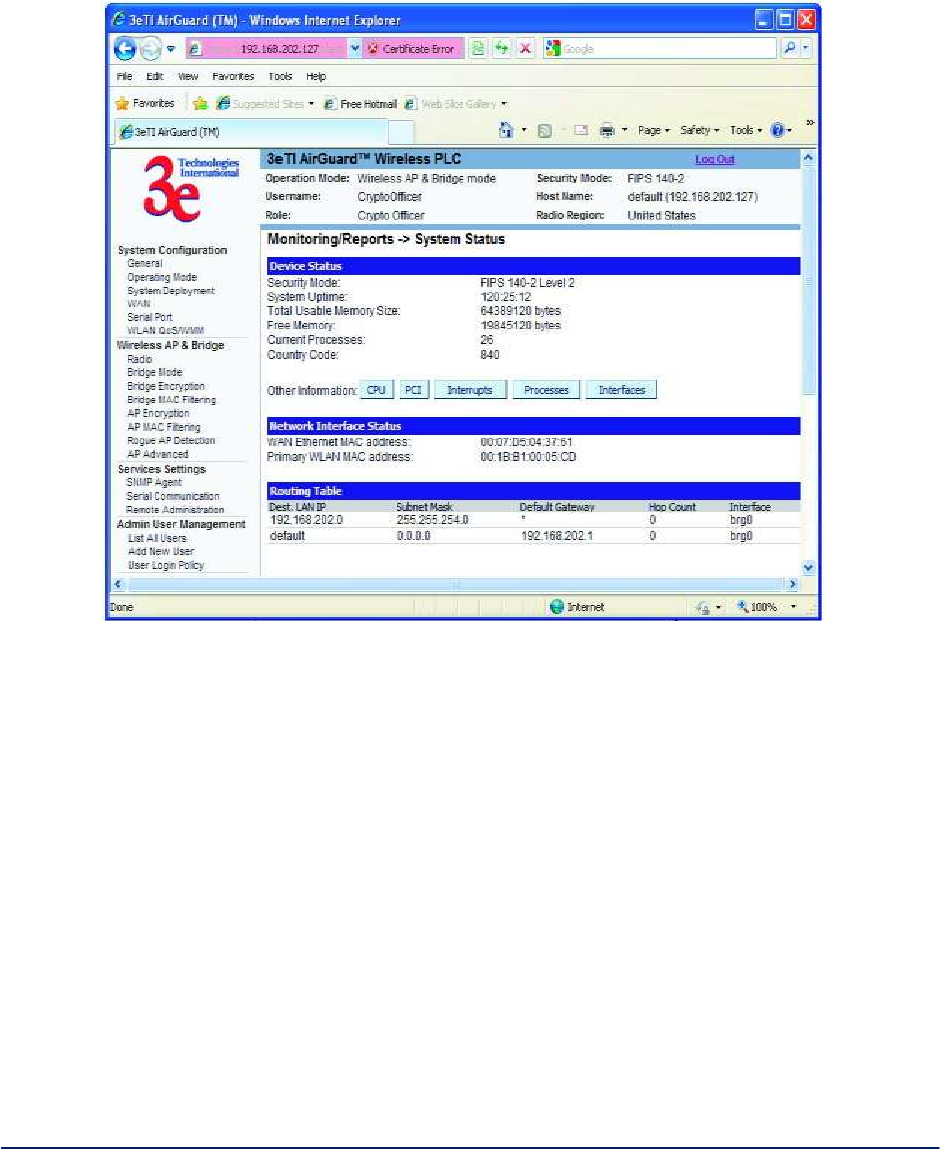Click the magnifier Search icon

pyautogui.click(x=790, y=49)
